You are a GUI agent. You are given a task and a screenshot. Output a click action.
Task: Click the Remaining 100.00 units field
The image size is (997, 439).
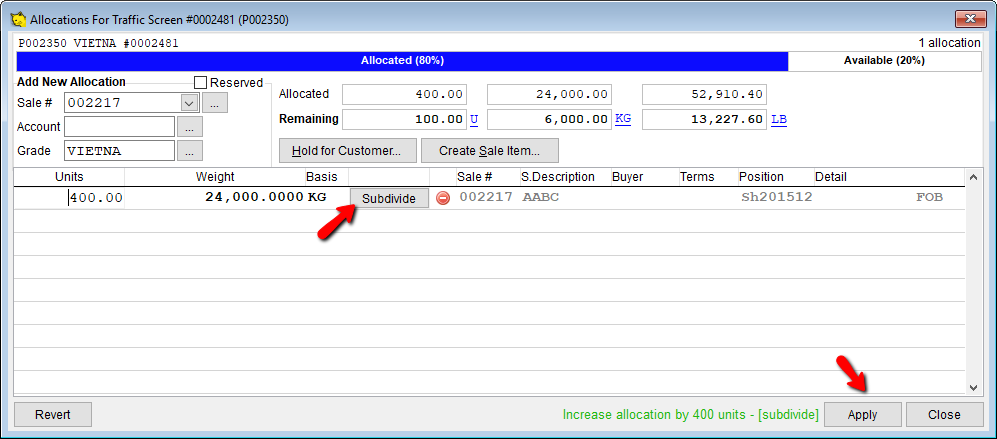(x=404, y=119)
